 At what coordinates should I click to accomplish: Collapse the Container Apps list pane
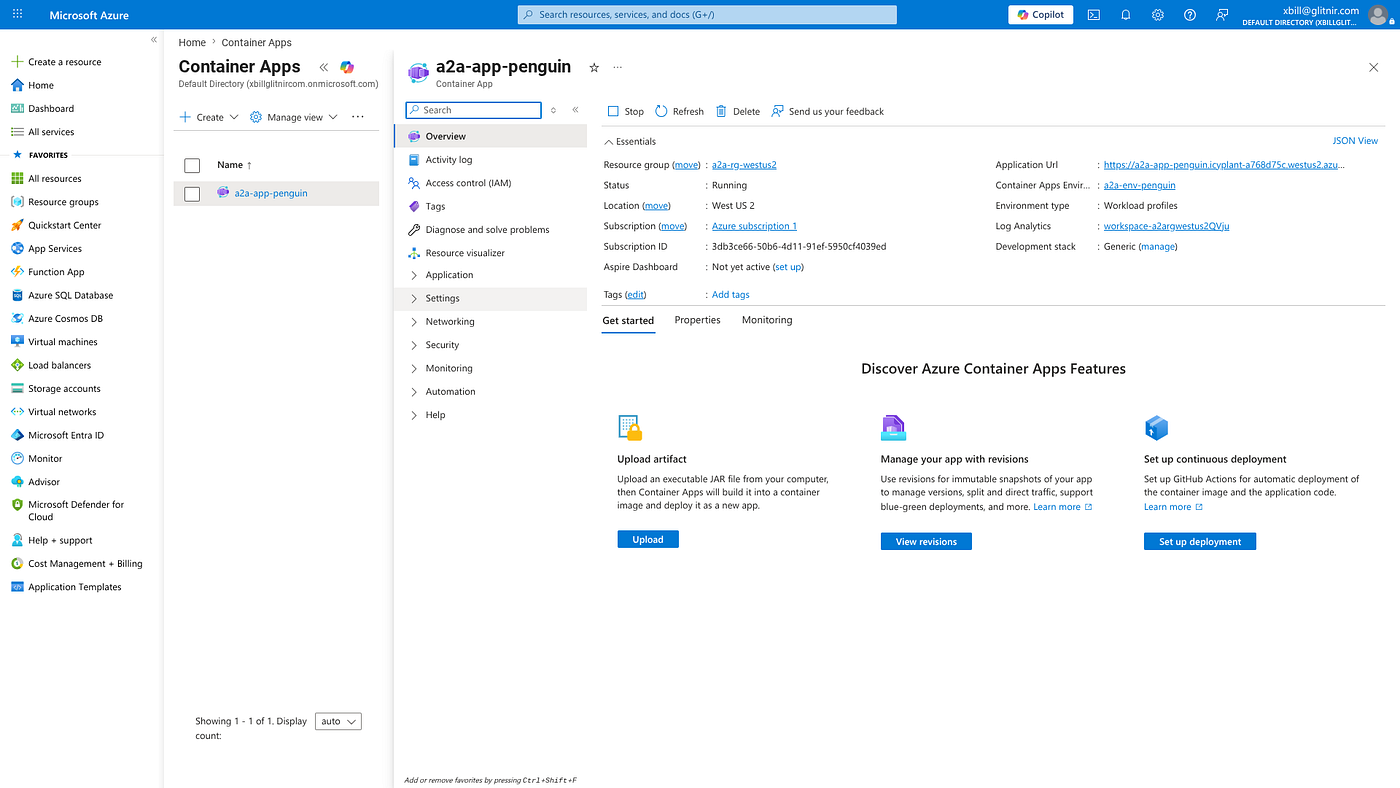(324, 67)
